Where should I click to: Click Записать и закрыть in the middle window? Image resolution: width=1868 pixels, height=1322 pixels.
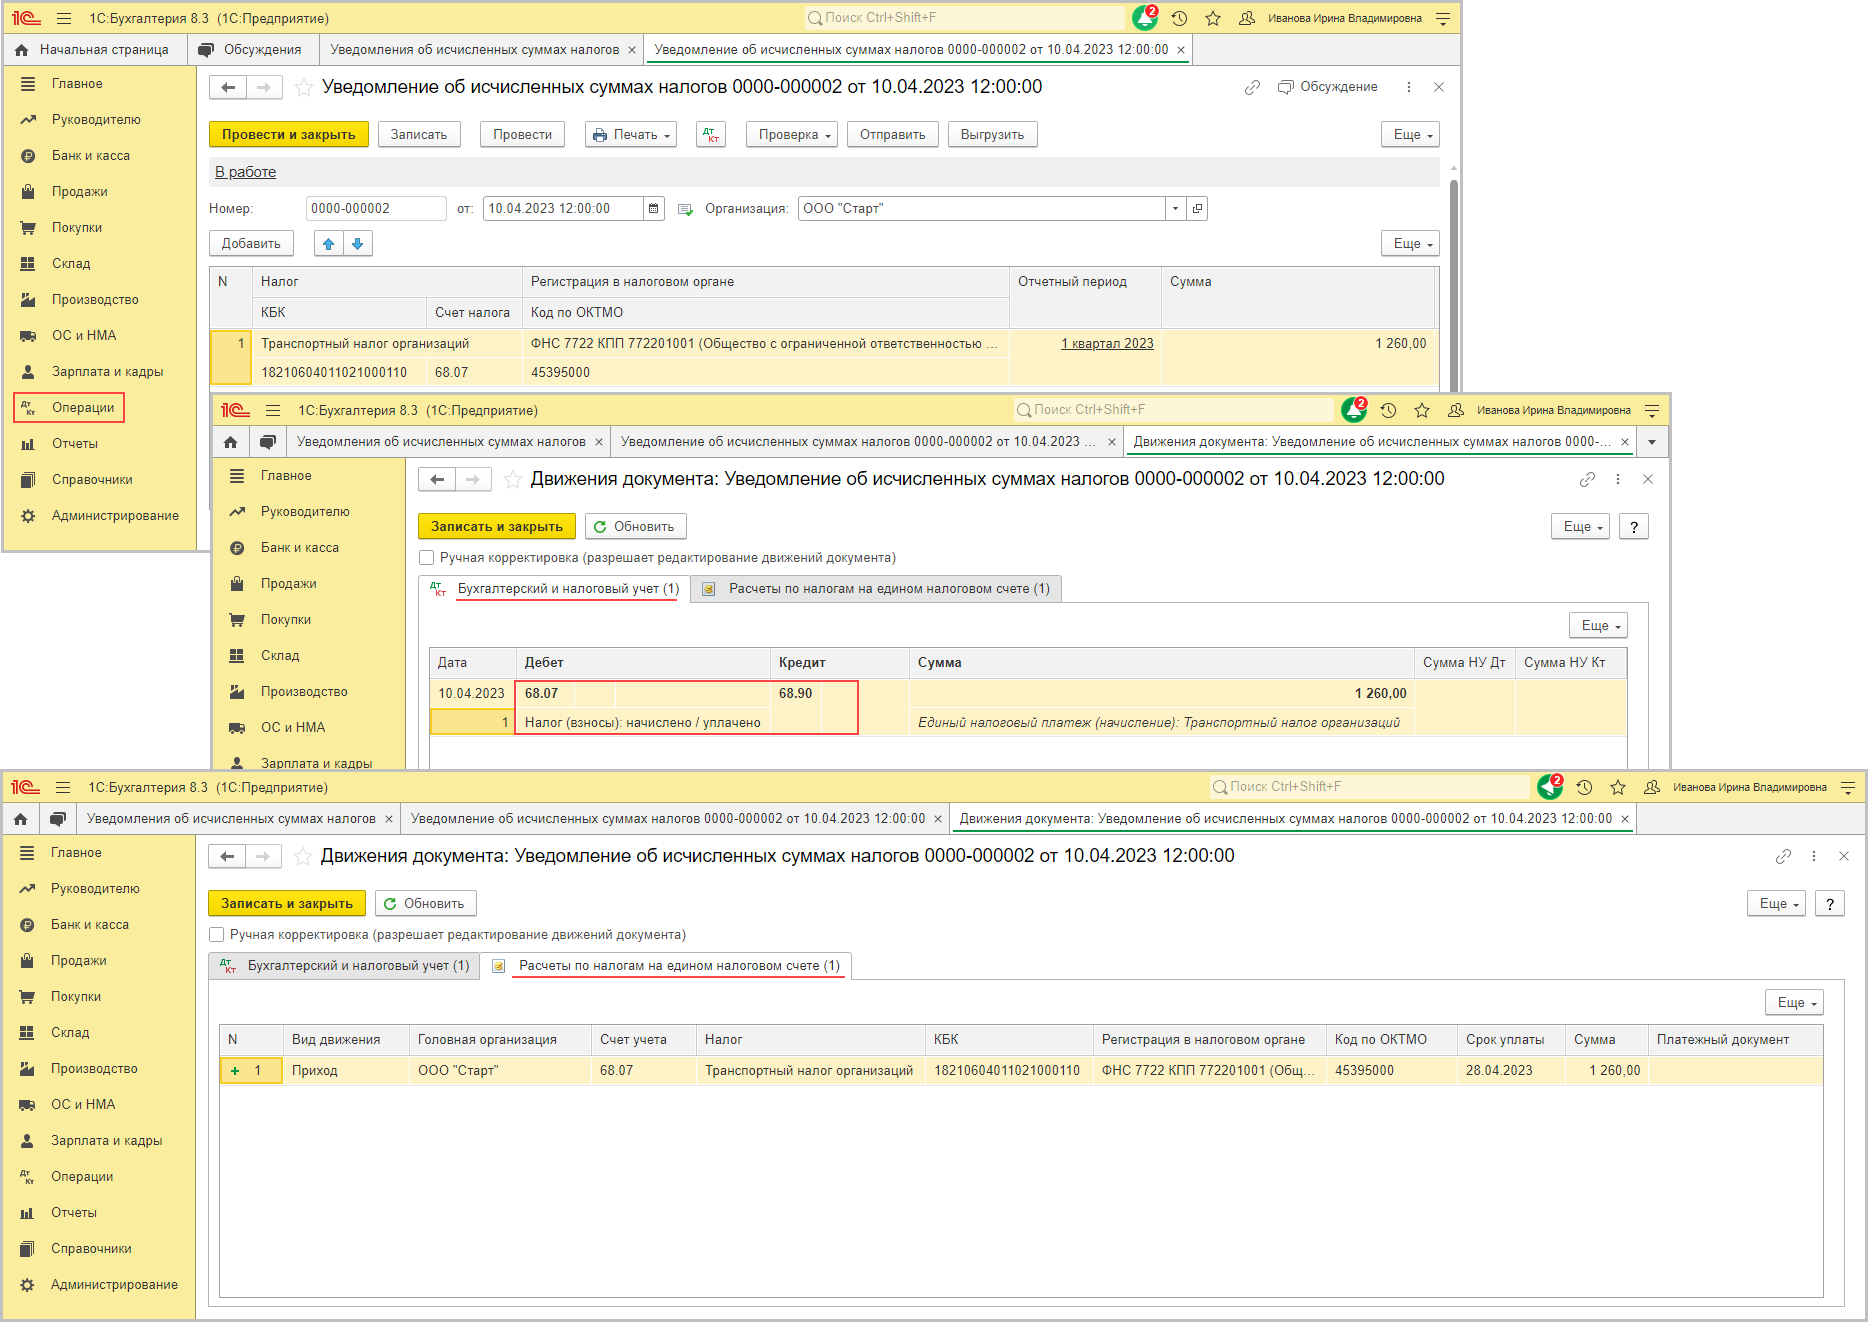497,527
